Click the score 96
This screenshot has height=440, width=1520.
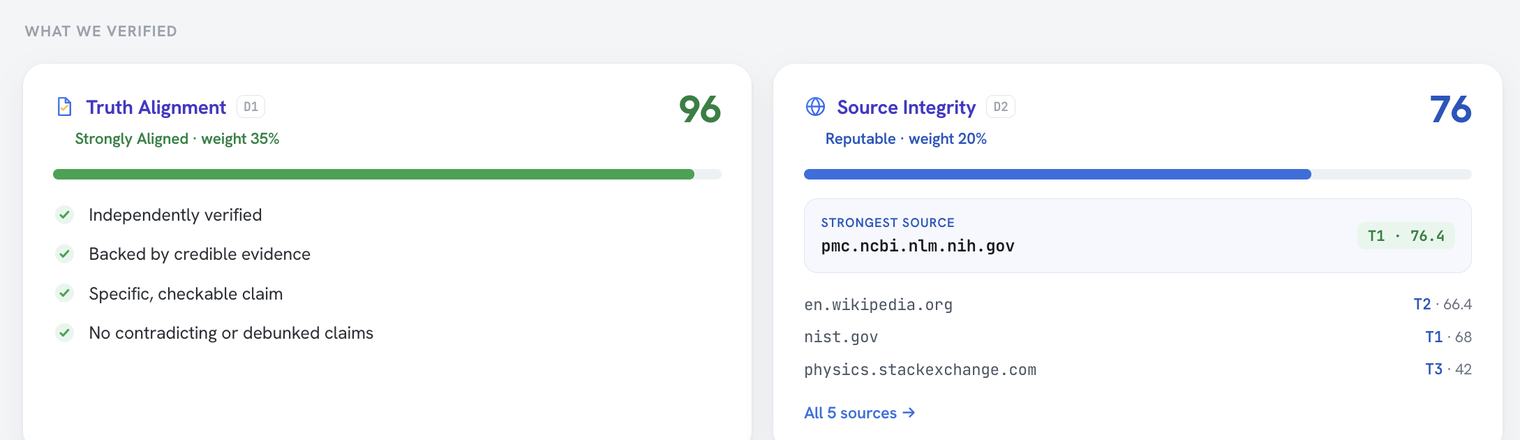[700, 109]
